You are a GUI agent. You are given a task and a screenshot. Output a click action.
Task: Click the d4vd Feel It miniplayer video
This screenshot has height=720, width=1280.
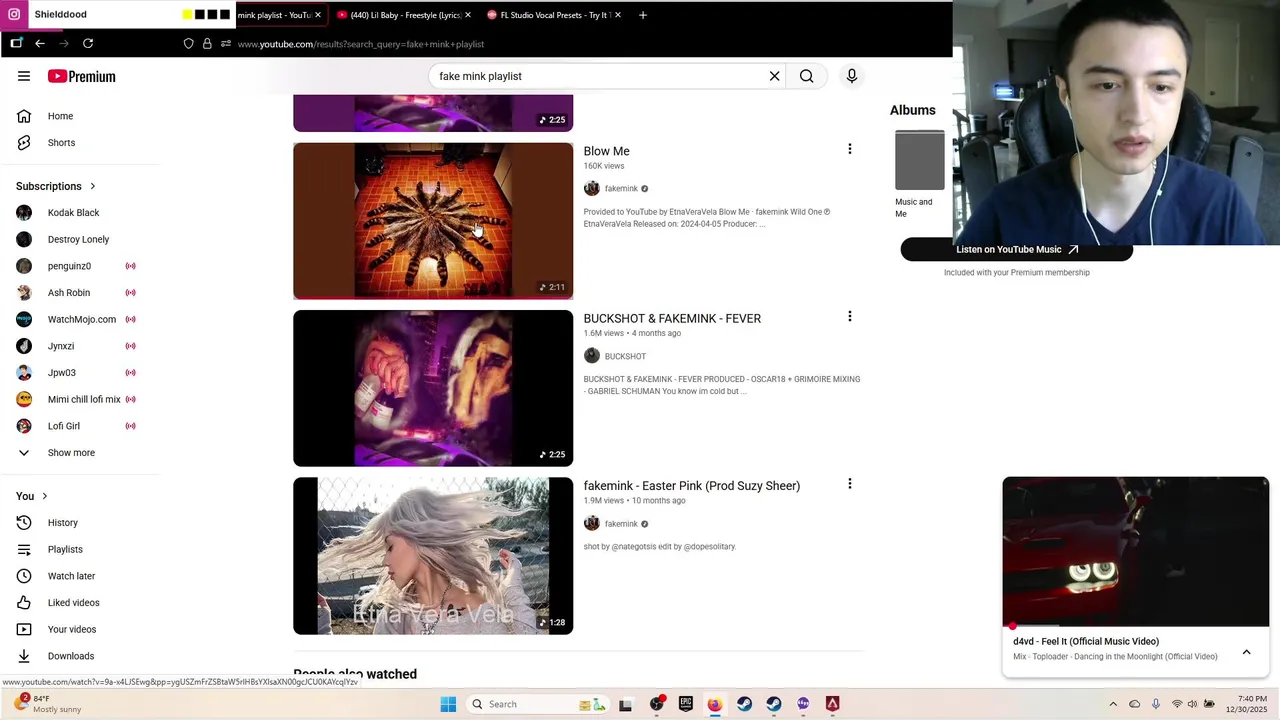click(x=1136, y=552)
